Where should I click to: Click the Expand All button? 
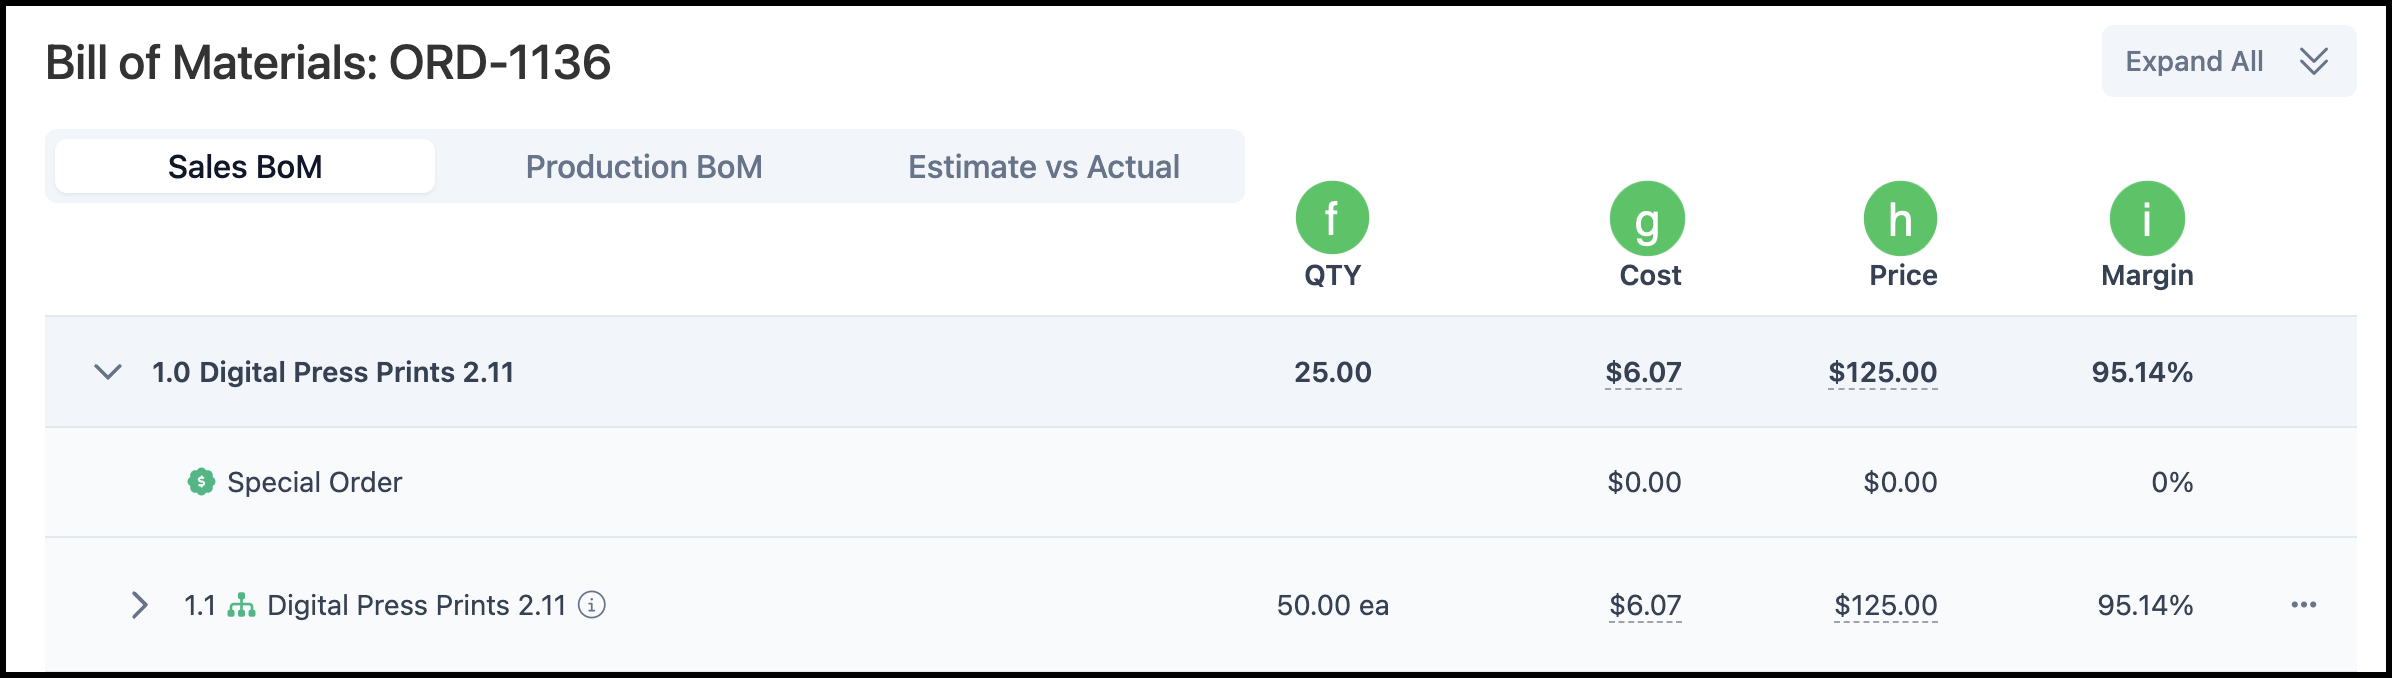click(2229, 61)
